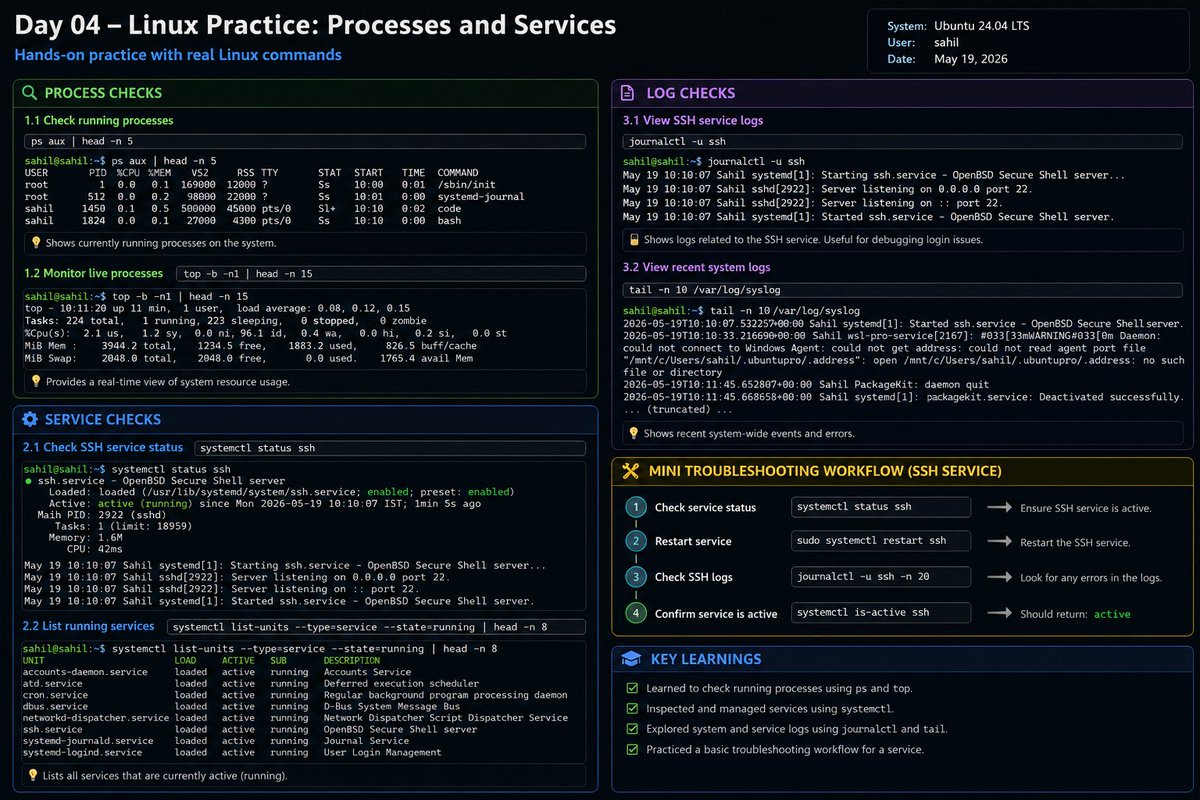Click the magnifier icon beside PROCESS CHECKS
The height and width of the screenshot is (800, 1200).
point(29,93)
